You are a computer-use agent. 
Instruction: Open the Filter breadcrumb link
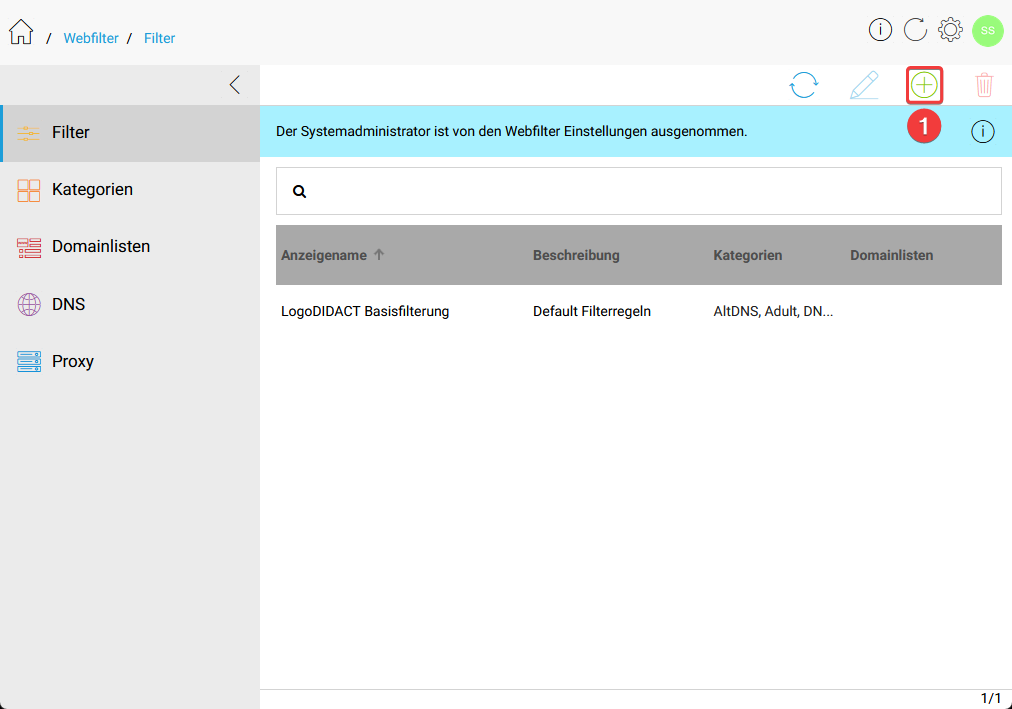coord(159,38)
